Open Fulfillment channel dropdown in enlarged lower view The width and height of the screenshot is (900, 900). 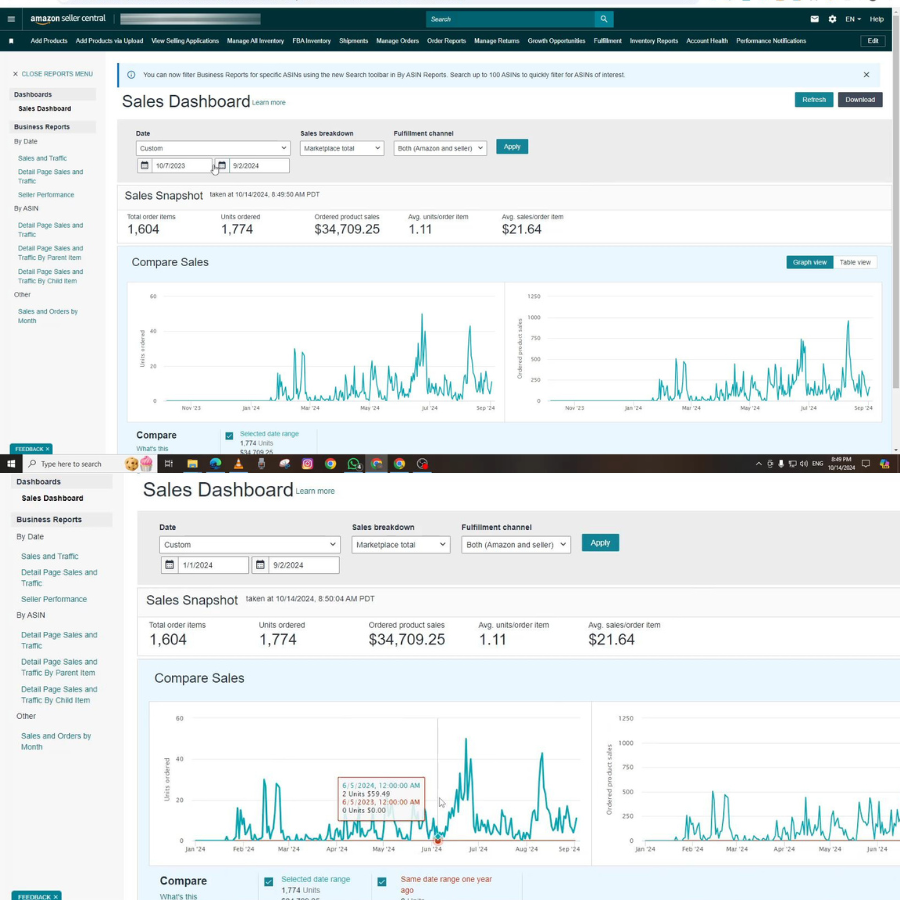516,545
